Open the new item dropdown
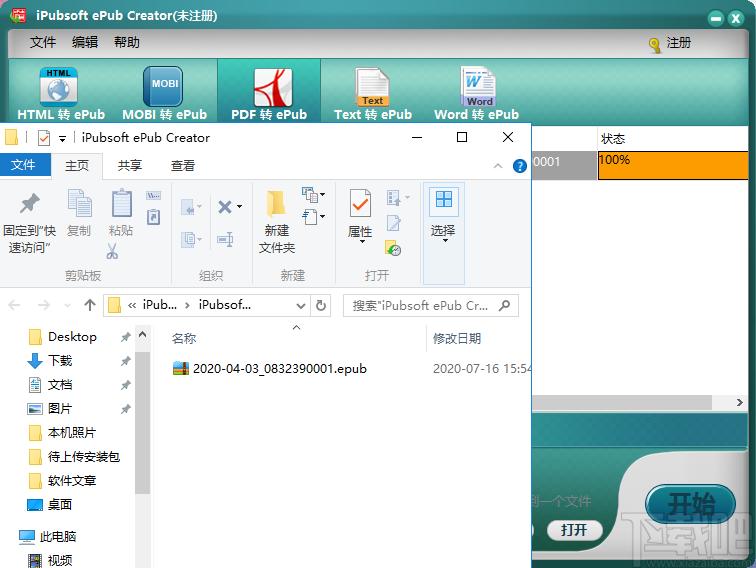This screenshot has width=756, height=568. pos(313,194)
